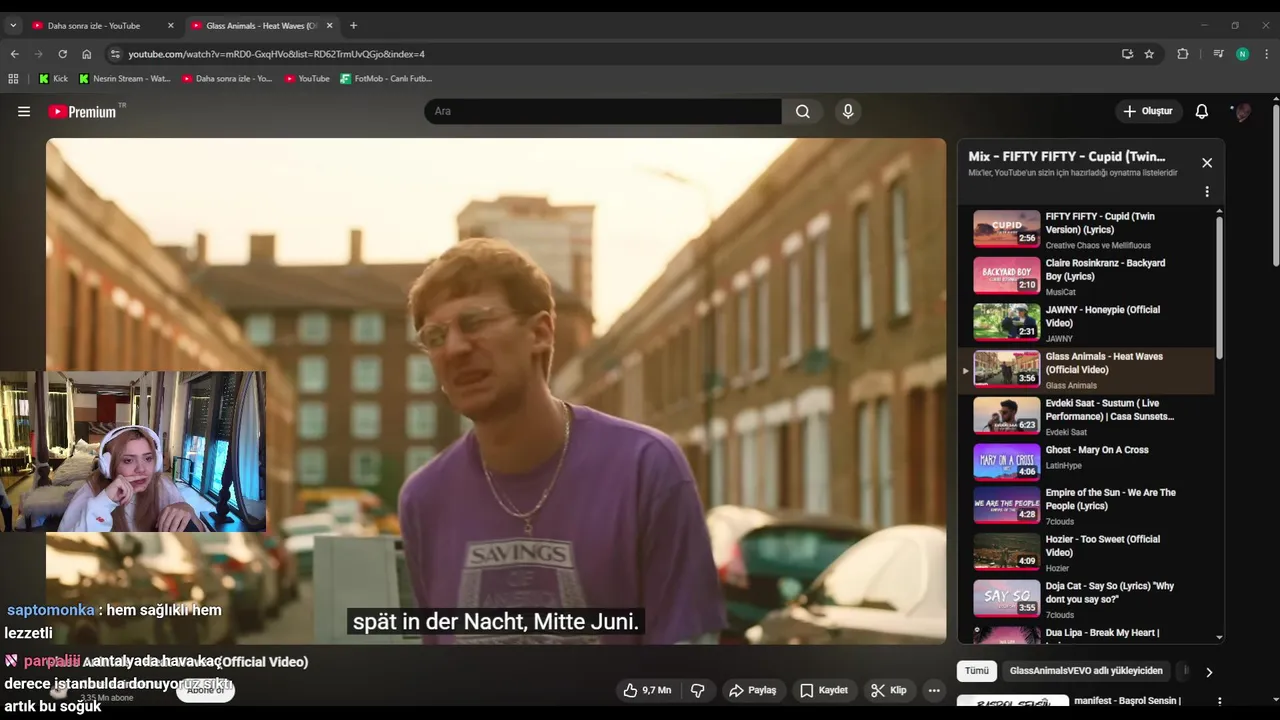Click the page vertical scrollbar thumb

1275,184
